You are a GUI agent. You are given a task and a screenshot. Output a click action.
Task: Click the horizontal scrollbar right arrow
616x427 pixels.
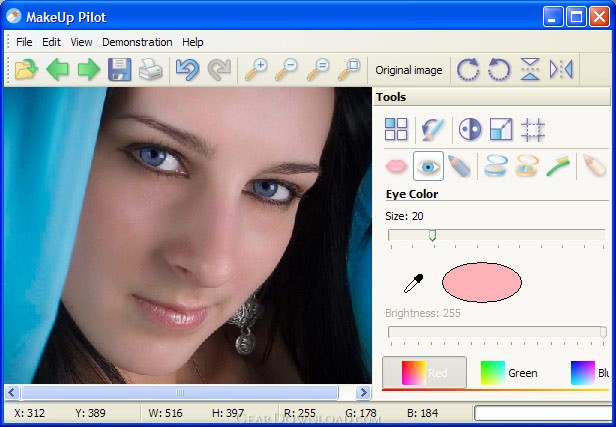[x=364, y=392]
